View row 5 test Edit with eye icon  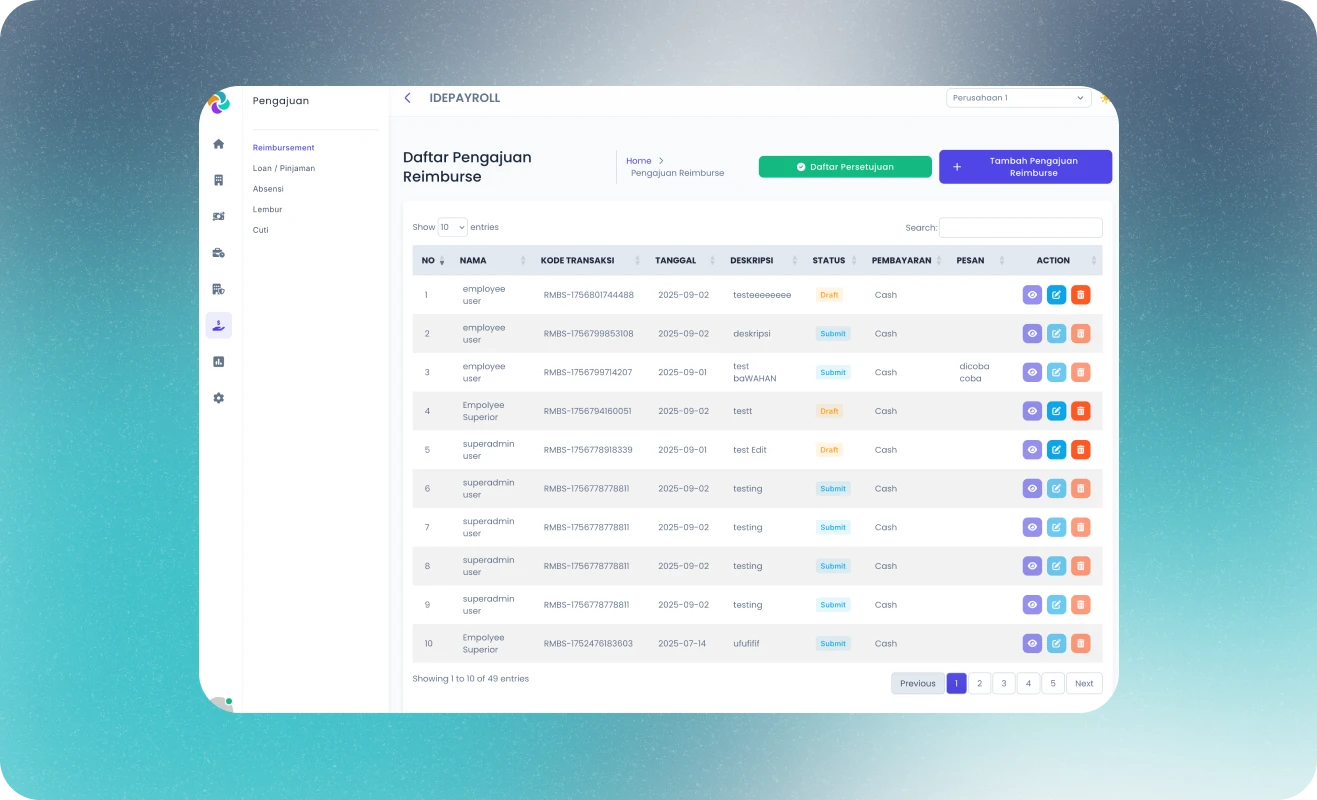[x=1032, y=450]
